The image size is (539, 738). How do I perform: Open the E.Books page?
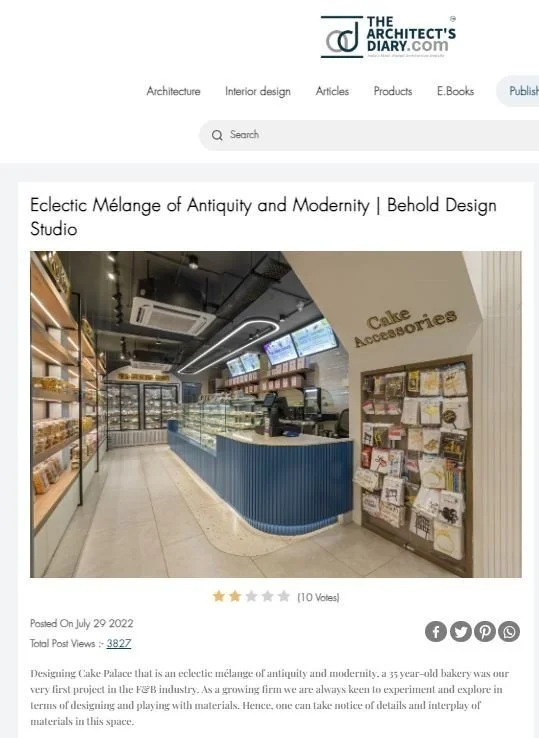pyautogui.click(x=455, y=91)
